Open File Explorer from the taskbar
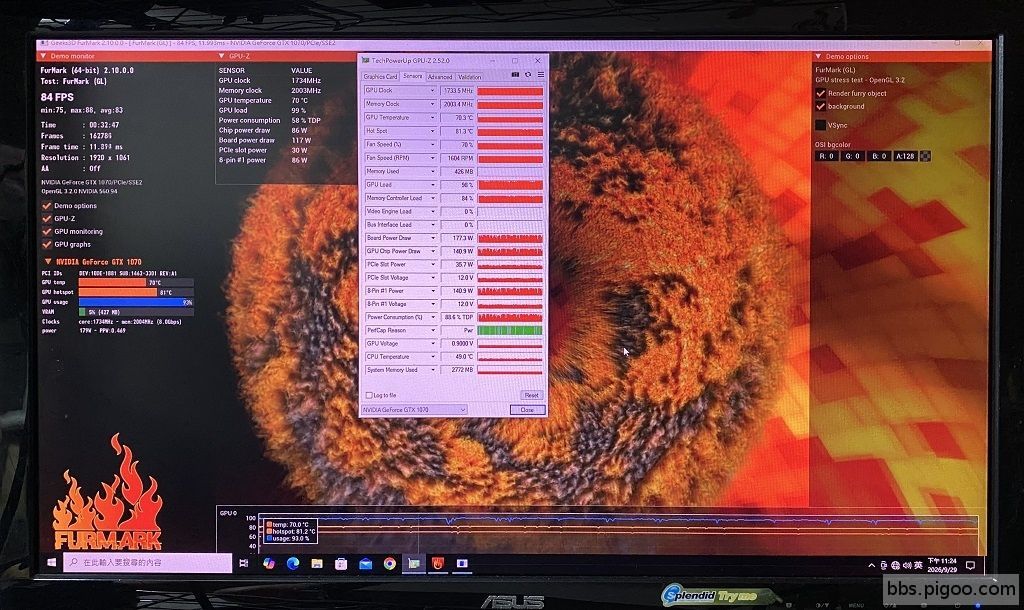1024x610 pixels. point(317,563)
